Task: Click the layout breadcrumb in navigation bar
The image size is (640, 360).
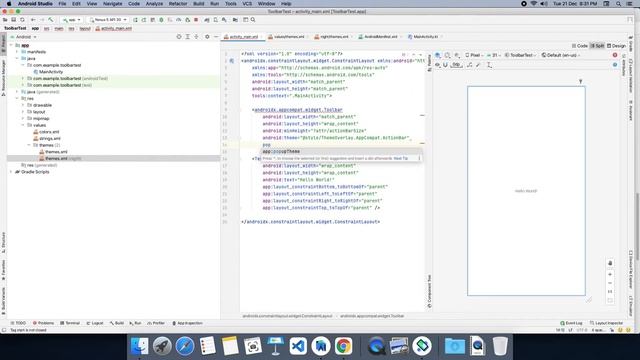Action: [85, 29]
